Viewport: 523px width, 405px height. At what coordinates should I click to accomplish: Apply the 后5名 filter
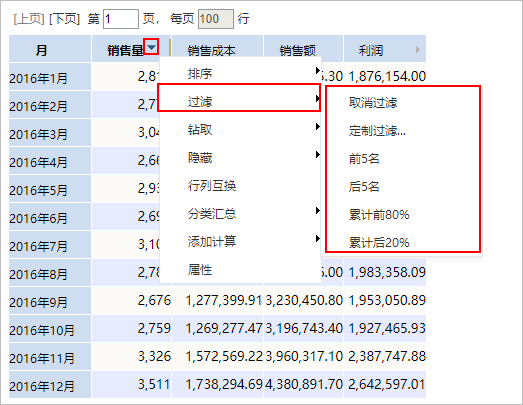point(403,186)
